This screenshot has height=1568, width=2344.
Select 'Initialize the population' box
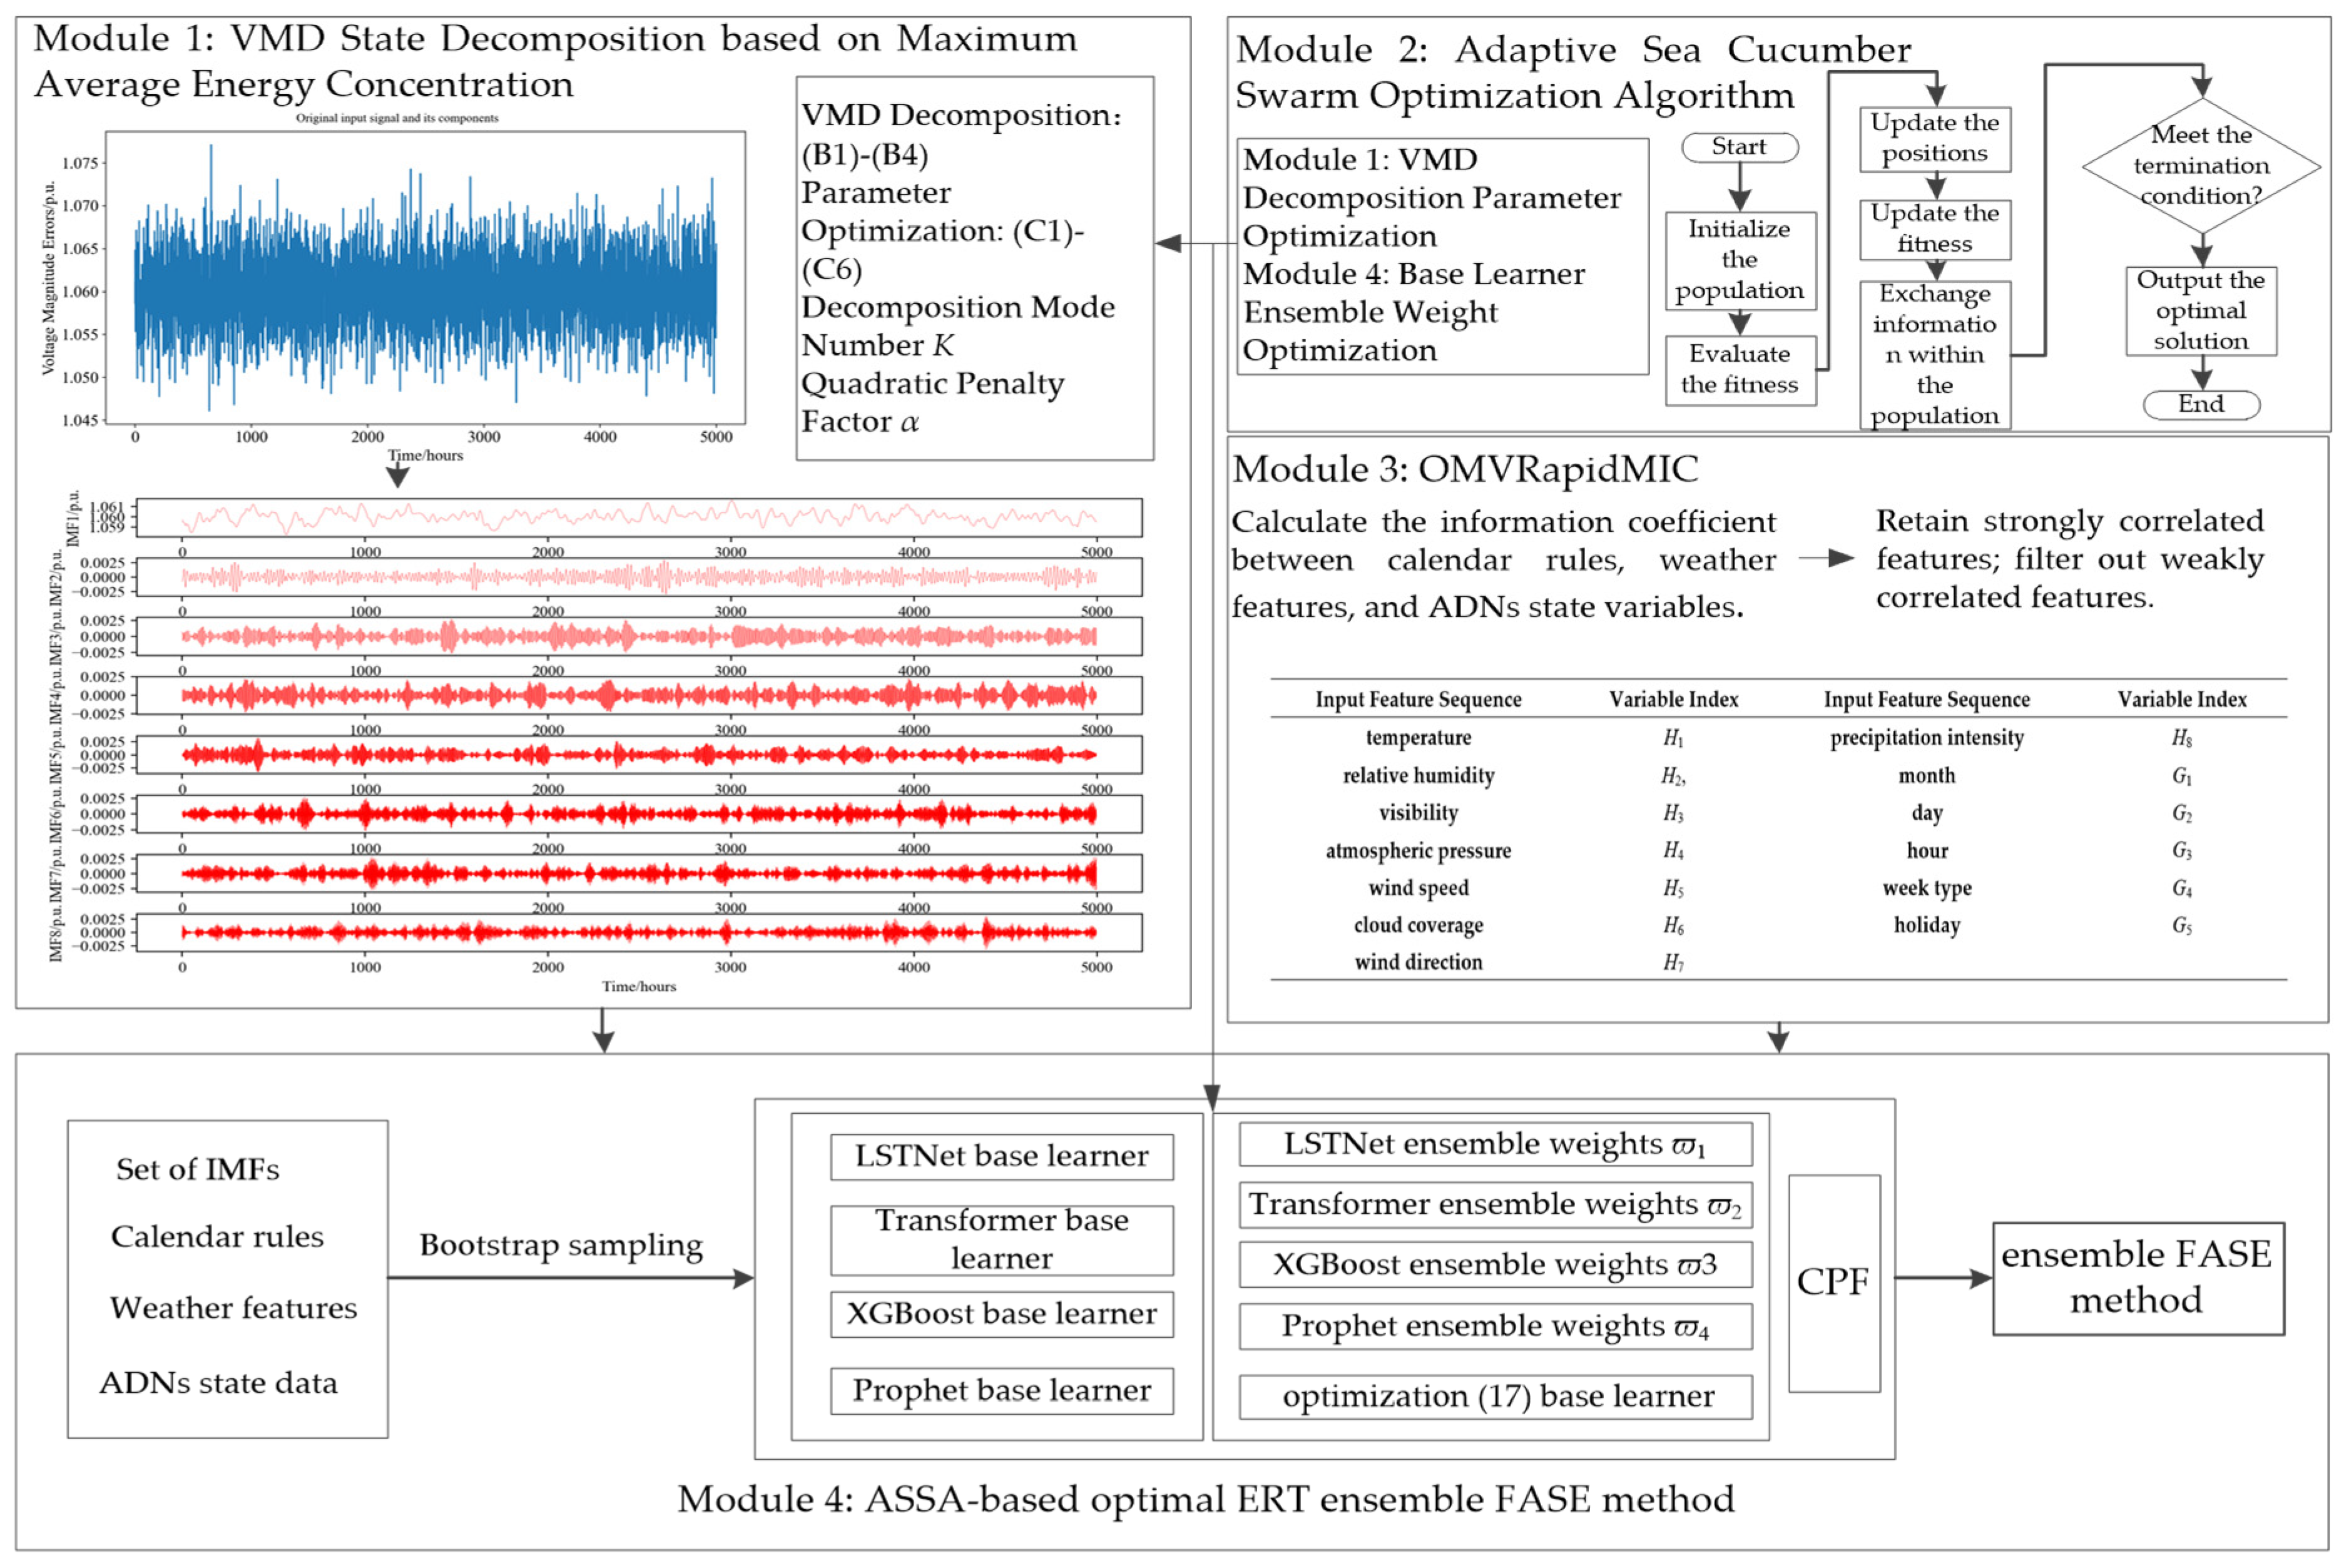(x=1739, y=260)
